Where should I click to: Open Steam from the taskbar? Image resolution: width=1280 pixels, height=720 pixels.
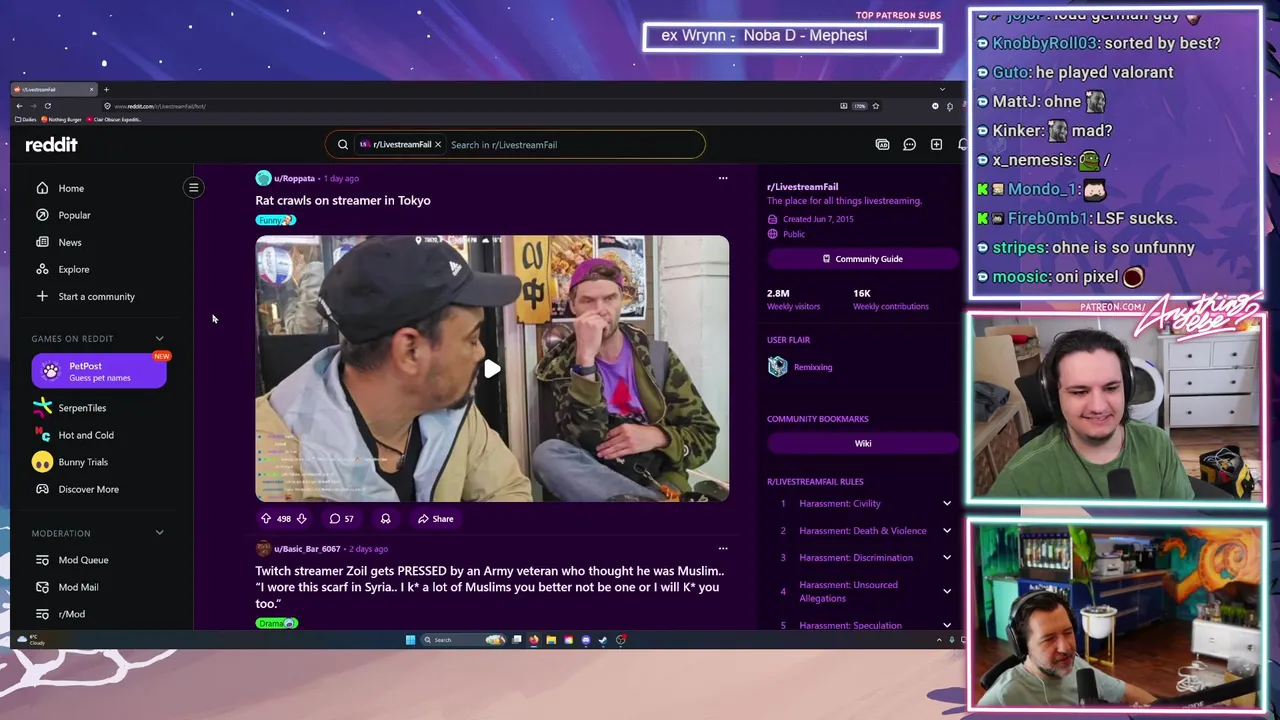coord(602,640)
